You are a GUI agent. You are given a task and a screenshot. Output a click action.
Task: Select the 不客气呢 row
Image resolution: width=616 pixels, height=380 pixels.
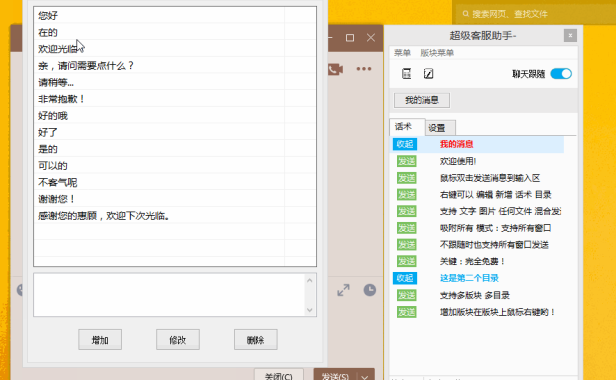coord(175,182)
